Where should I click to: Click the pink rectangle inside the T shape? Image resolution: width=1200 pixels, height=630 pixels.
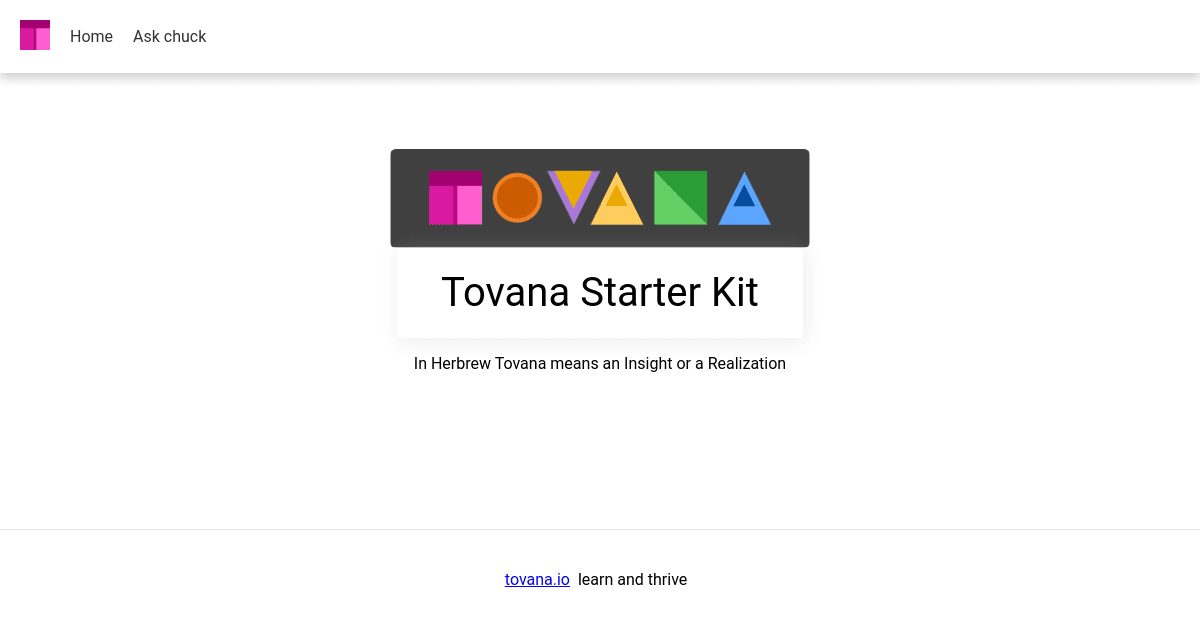[470, 205]
